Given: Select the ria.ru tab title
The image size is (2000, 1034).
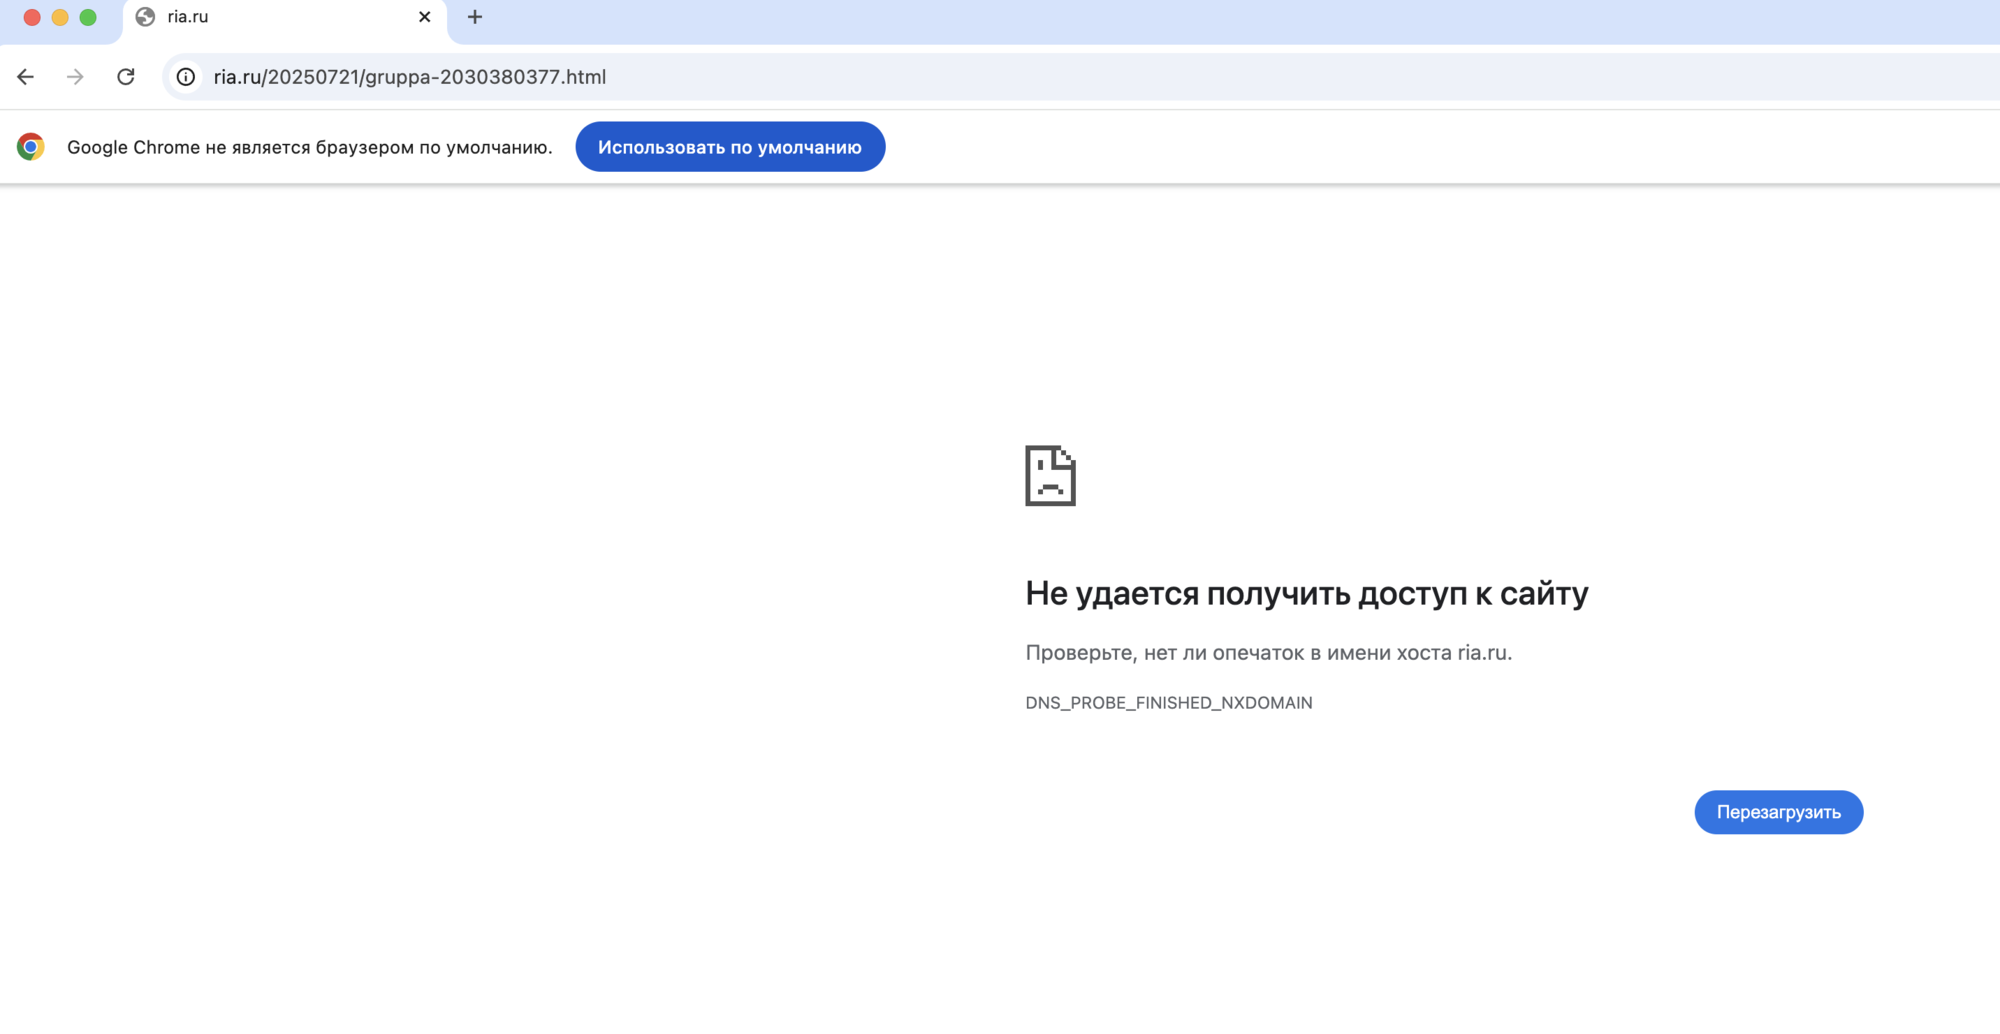Looking at the screenshot, I should 188,17.
